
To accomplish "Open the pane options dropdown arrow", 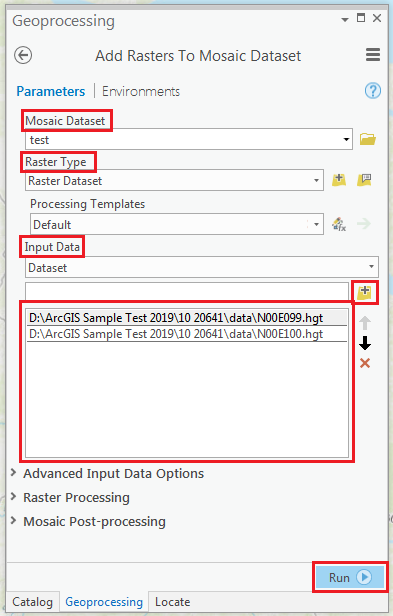I will 345,19.
